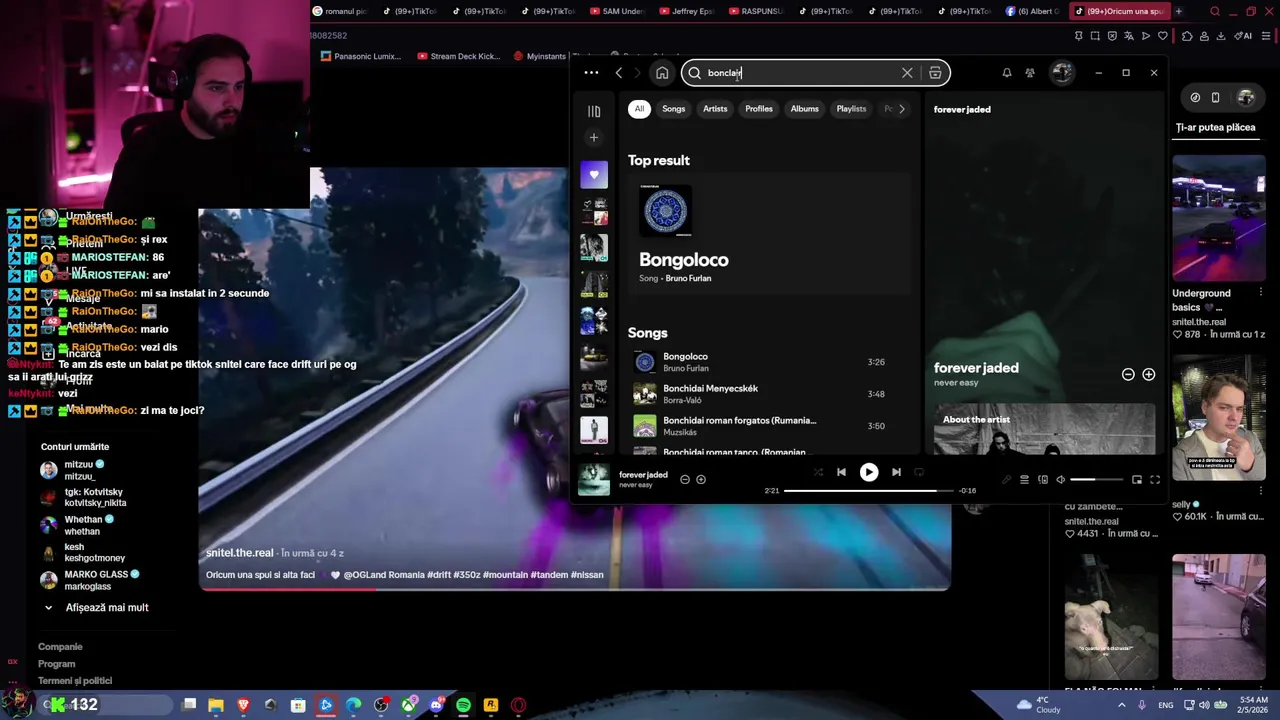Image resolution: width=1280 pixels, height=720 pixels.
Task: Open Bongoloco top result card
Action: (770, 235)
